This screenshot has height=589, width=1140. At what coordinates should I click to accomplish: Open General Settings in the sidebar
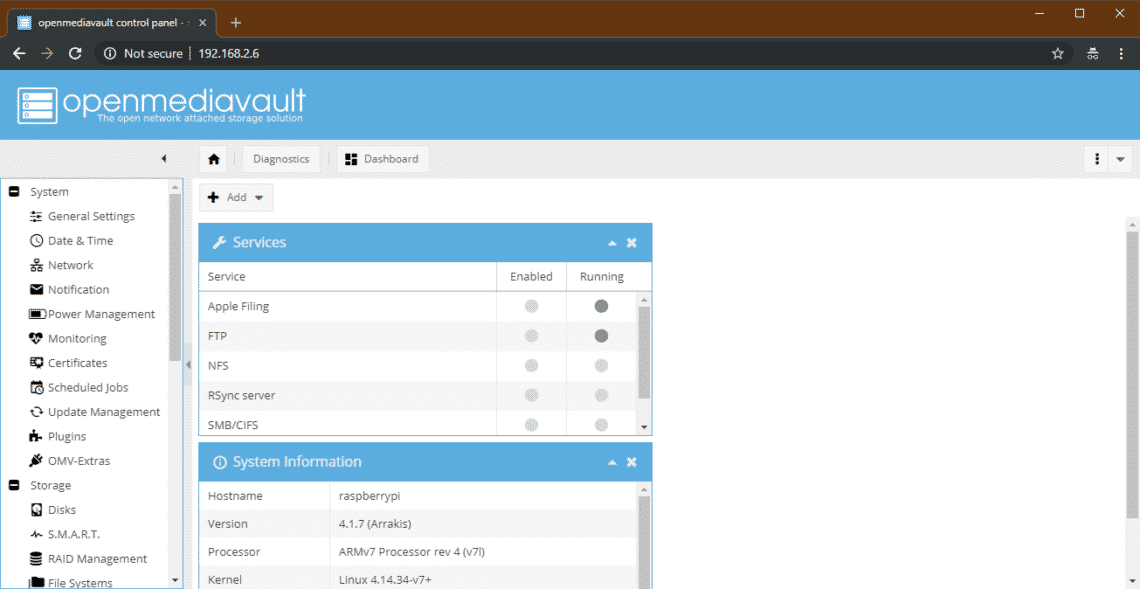[91, 216]
